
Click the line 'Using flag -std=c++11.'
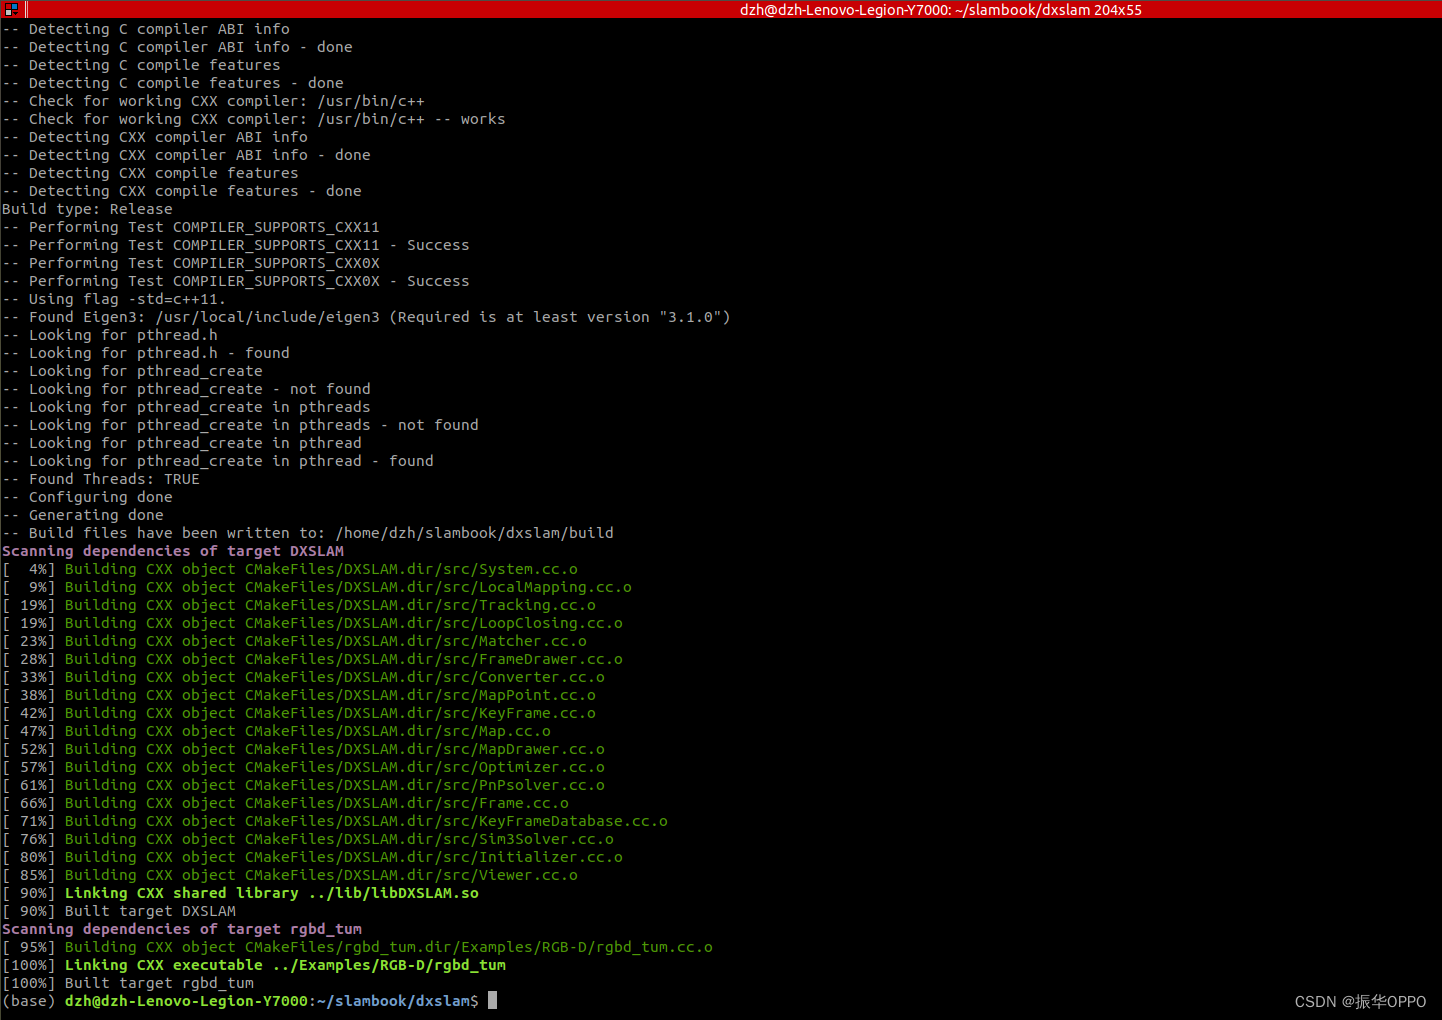[114, 299]
